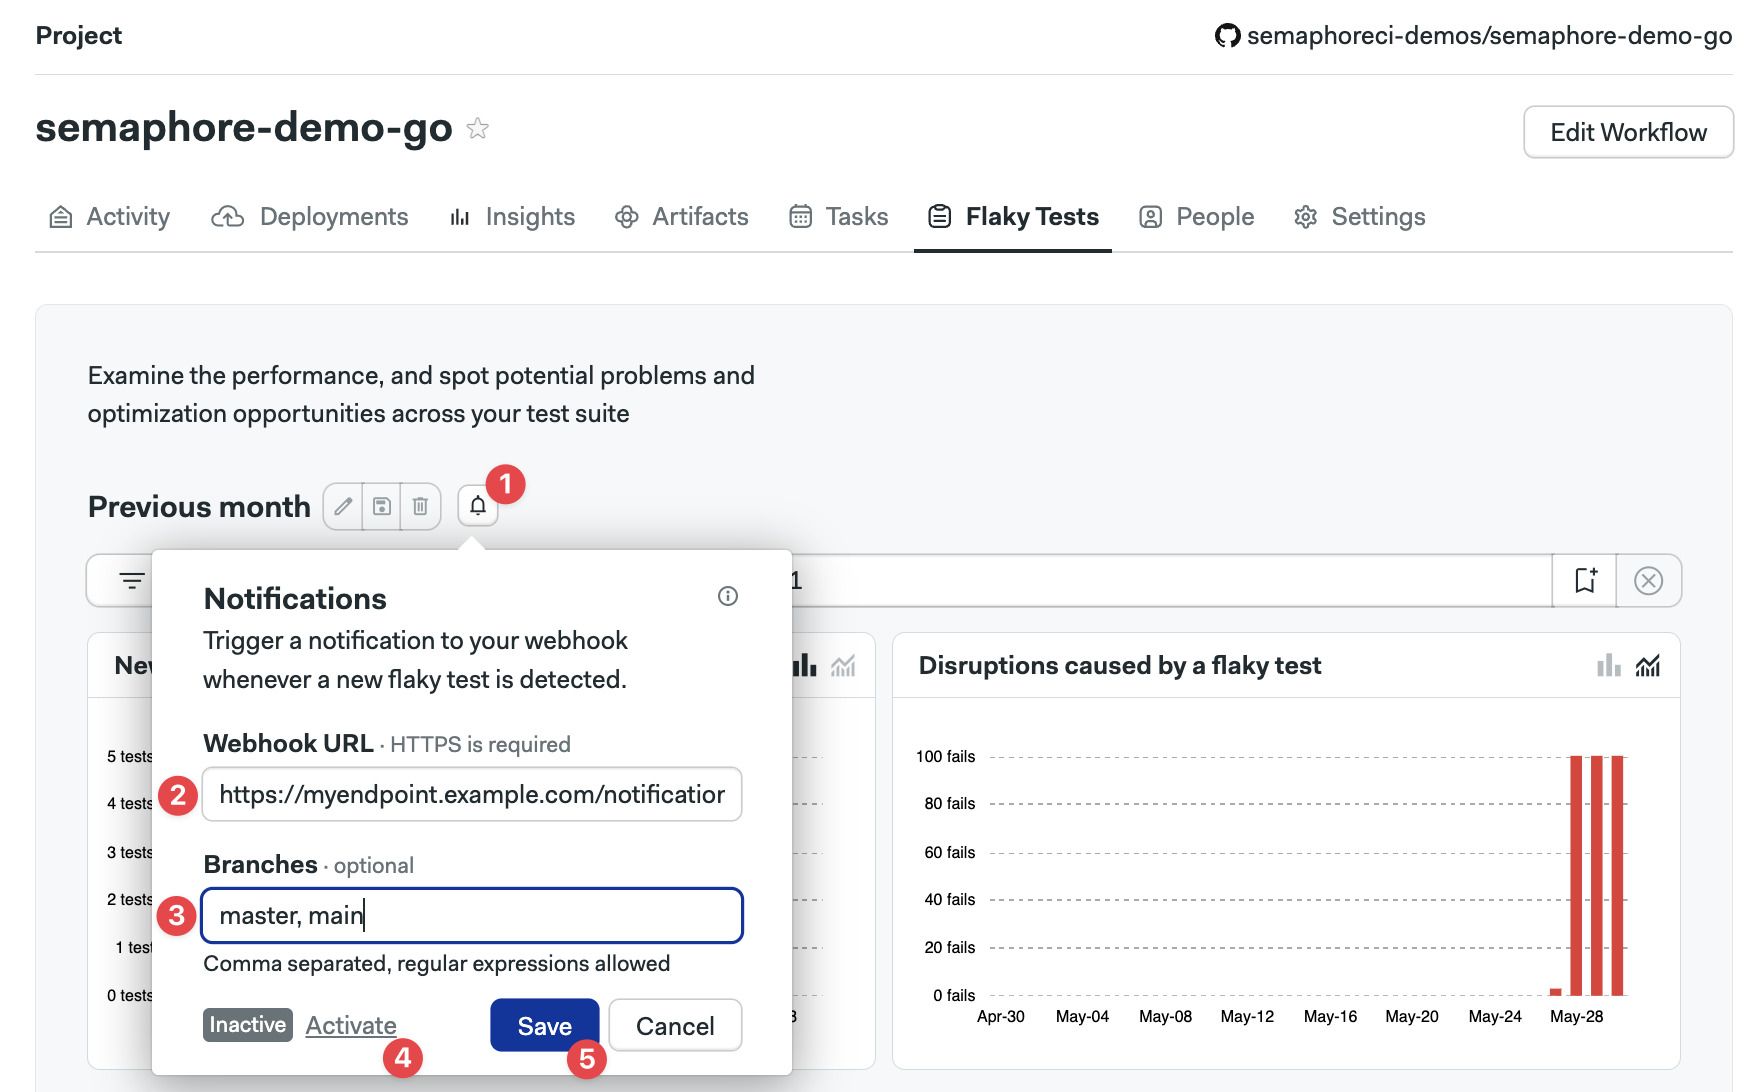Click the 'May-28' axis label
Image resolution: width=1764 pixels, height=1092 pixels.
coord(1576,1016)
